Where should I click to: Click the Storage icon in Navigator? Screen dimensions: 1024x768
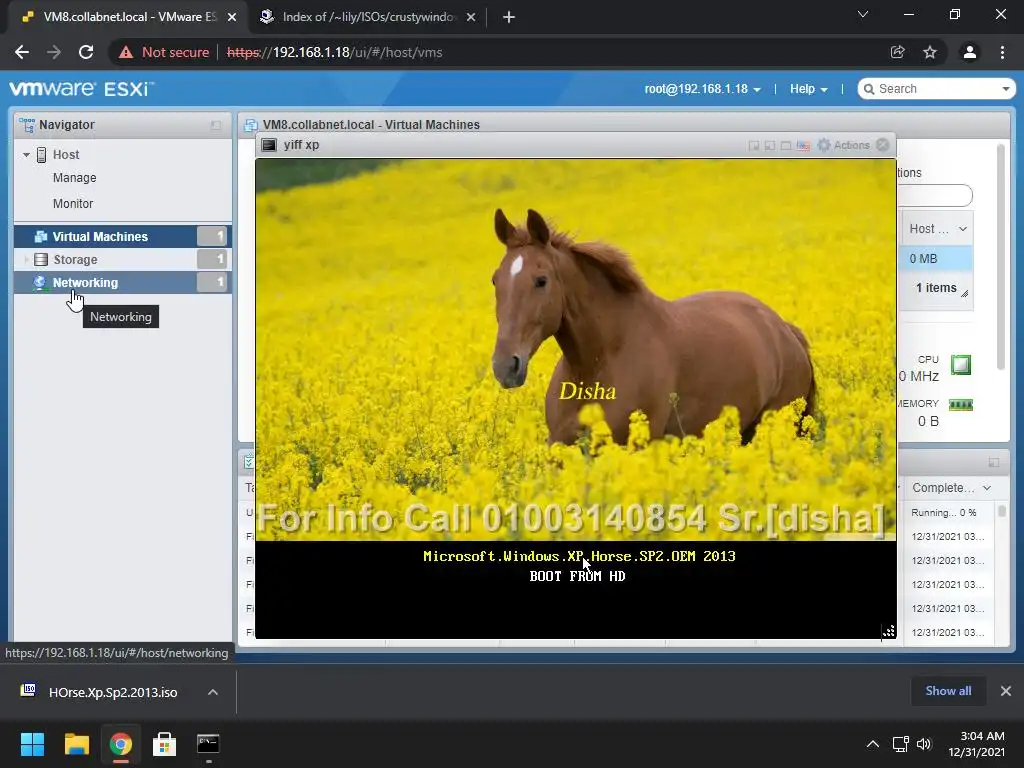(x=41, y=259)
